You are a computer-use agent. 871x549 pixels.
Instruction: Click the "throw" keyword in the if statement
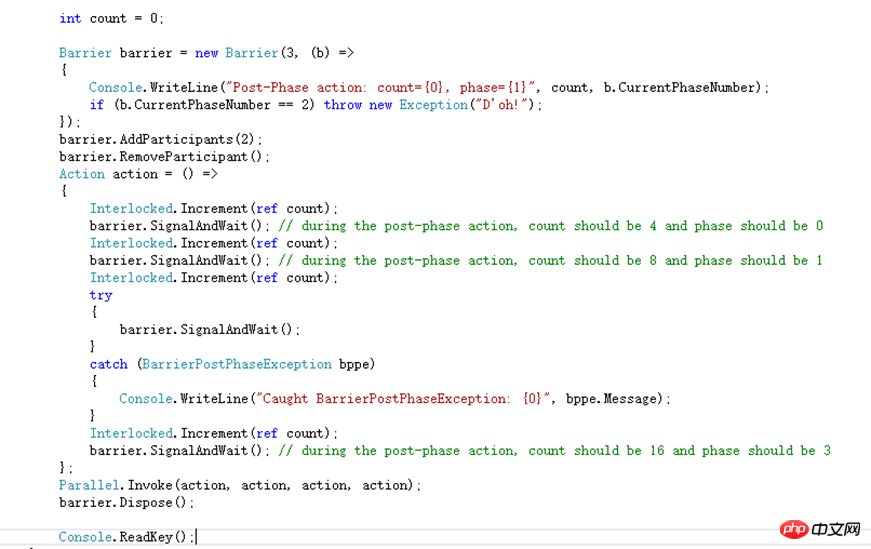tap(343, 105)
